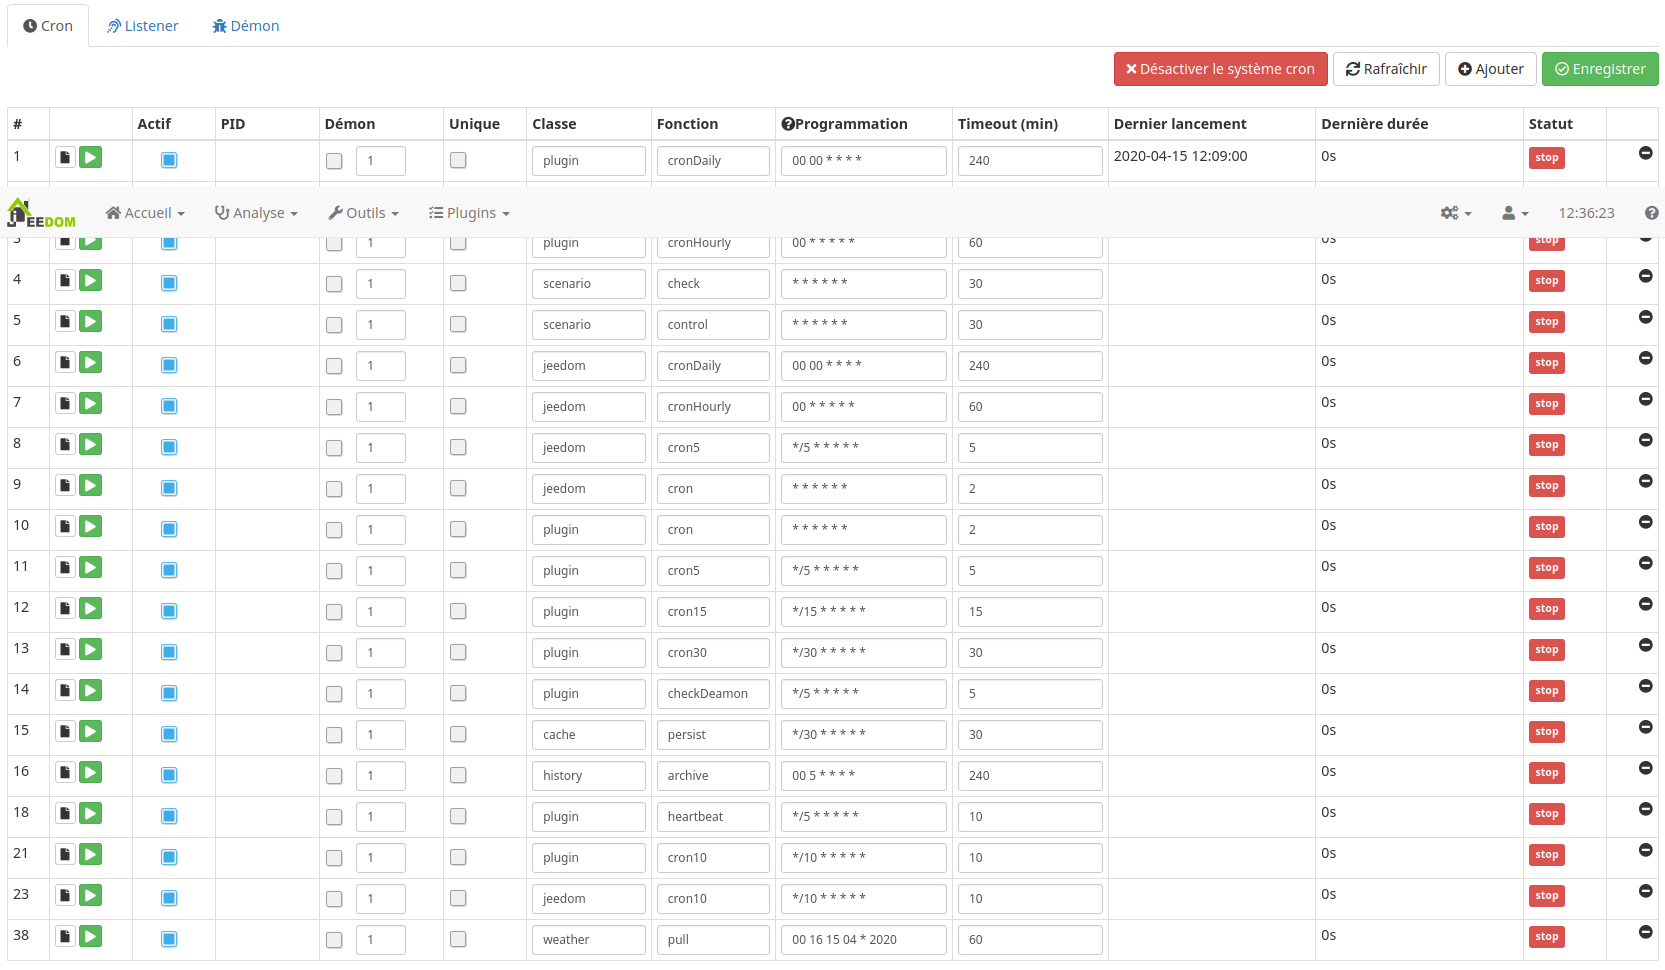Check Unique box for row 12 cron15
This screenshot has height=970, width=1665.
[x=458, y=611]
